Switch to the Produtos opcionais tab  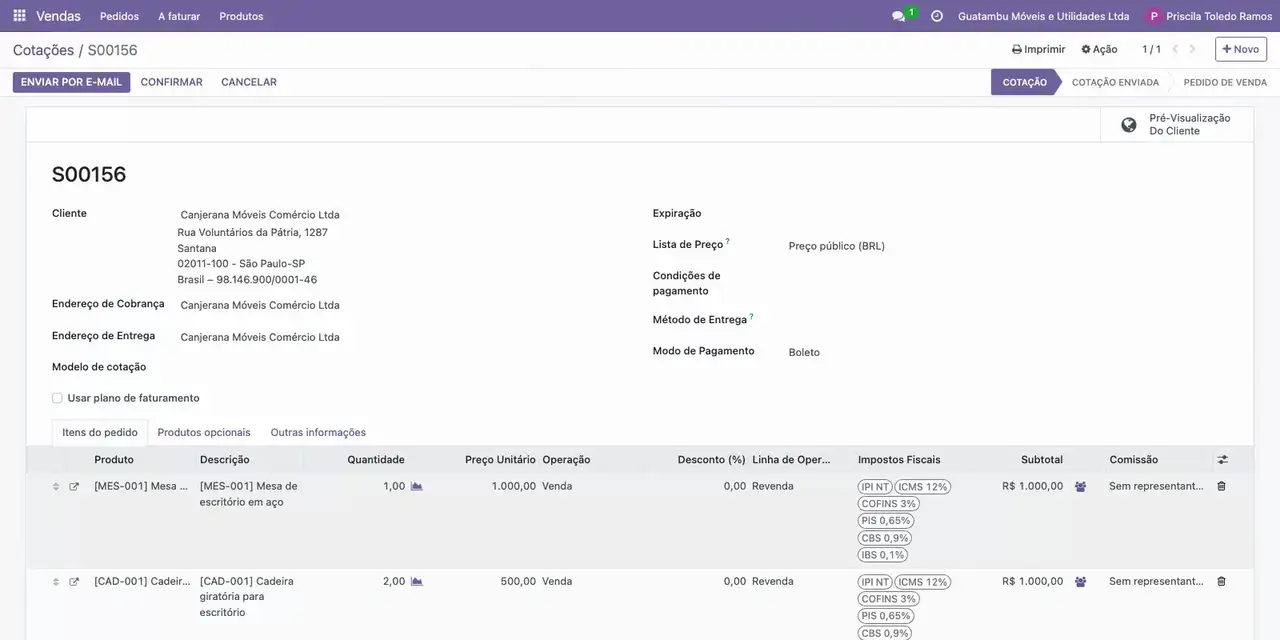coord(204,432)
